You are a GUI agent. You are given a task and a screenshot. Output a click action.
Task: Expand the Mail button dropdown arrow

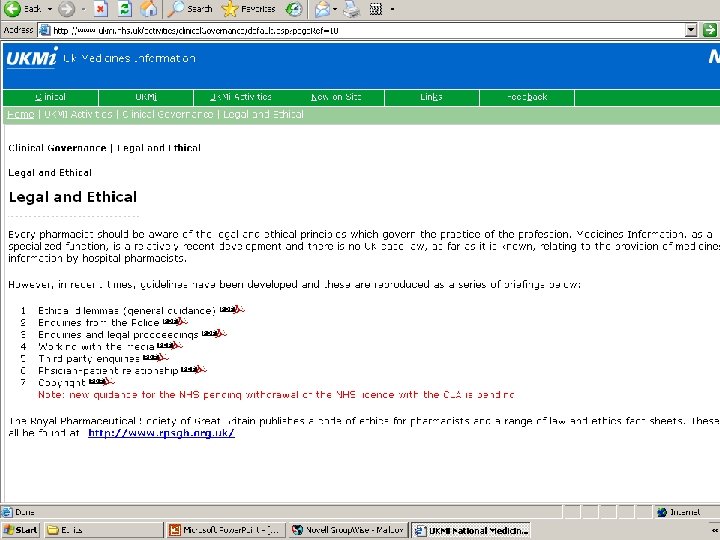tap(335, 9)
